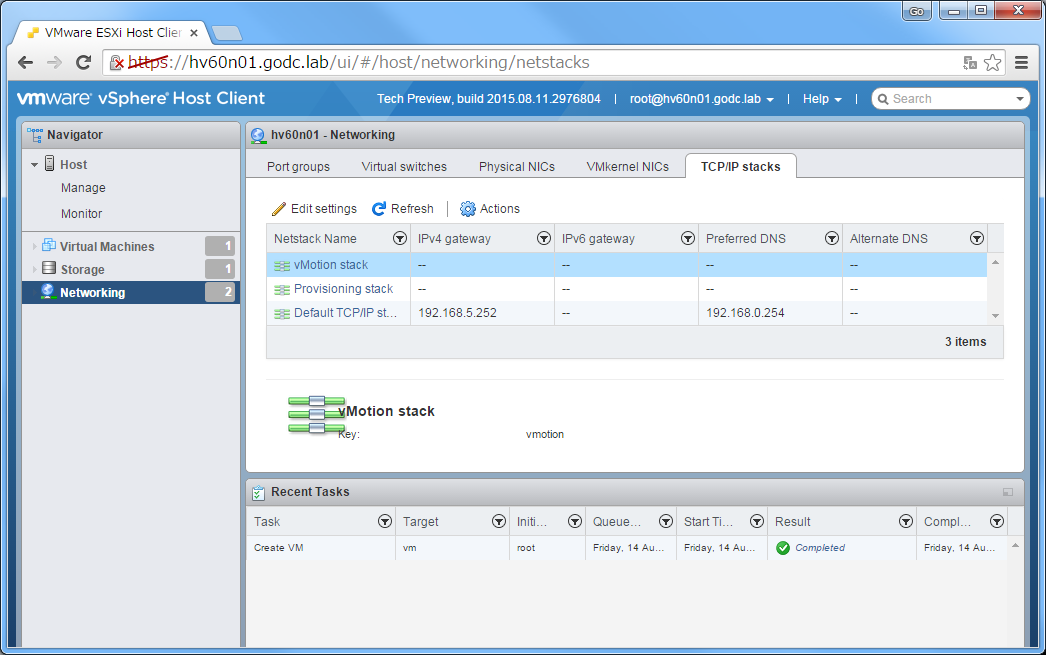The image size is (1046, 655).
Task: Open Alternate DNS column filter menu
Action: click(977, 239)
